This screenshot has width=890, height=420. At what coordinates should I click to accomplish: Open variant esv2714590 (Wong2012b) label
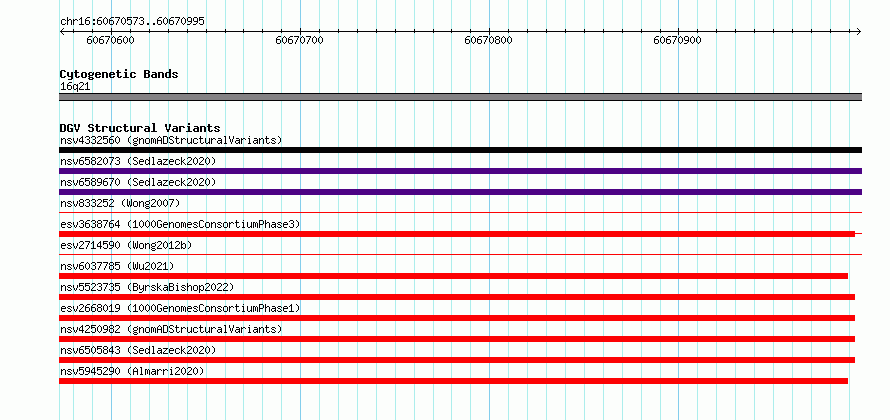[126, 245]
